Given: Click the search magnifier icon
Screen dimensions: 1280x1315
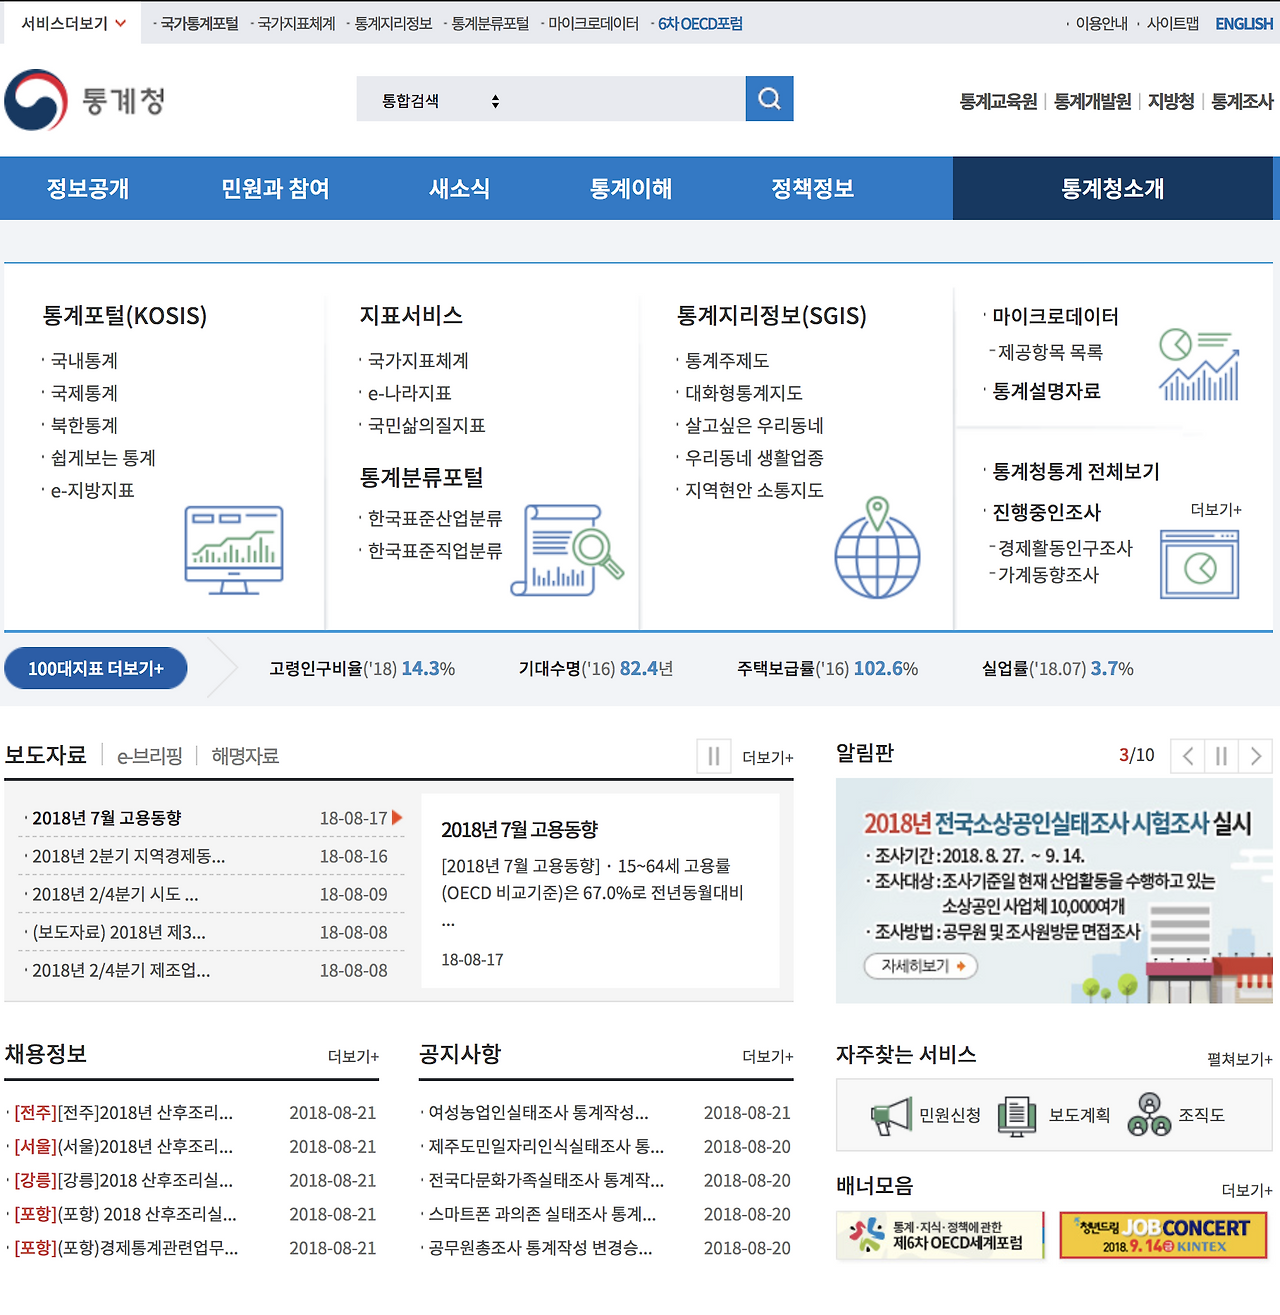Looking at the screenshot, I should coord(768,98).
